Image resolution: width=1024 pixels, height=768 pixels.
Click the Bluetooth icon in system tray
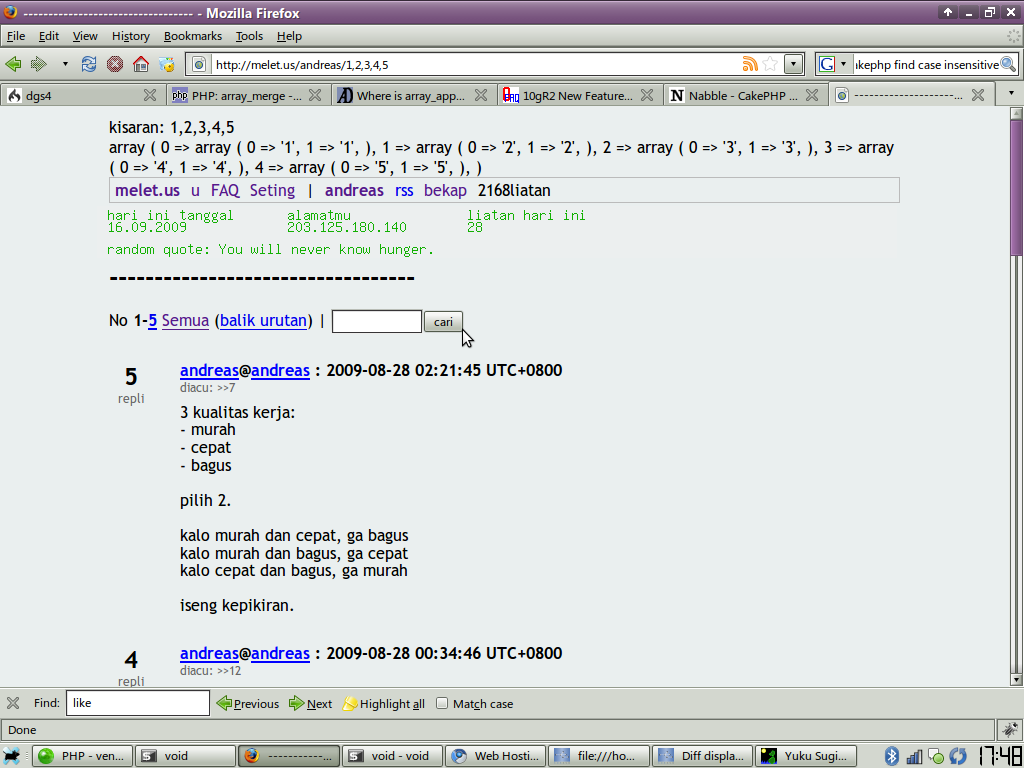click(x=892, y=756)
